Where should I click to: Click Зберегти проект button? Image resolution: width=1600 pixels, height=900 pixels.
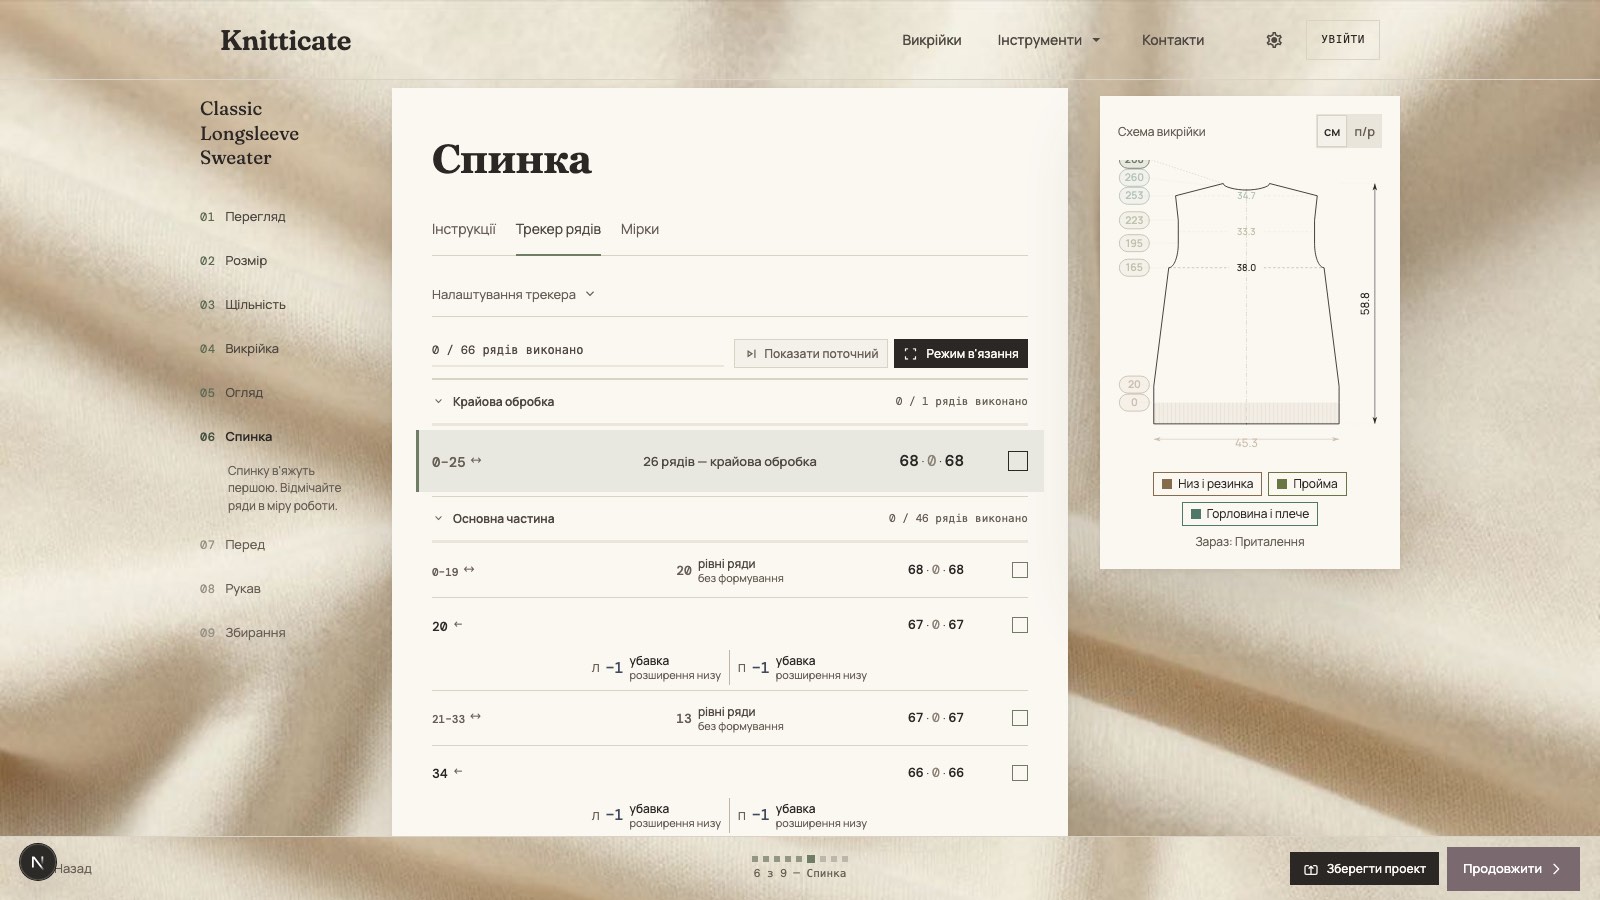1364,869
